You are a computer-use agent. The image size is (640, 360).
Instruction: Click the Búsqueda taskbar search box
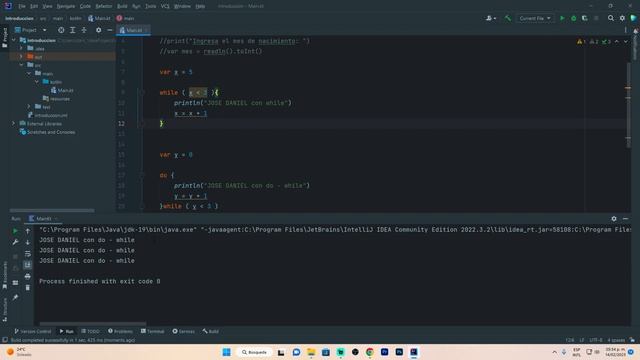pyautogui.click(x=254, y=352)
